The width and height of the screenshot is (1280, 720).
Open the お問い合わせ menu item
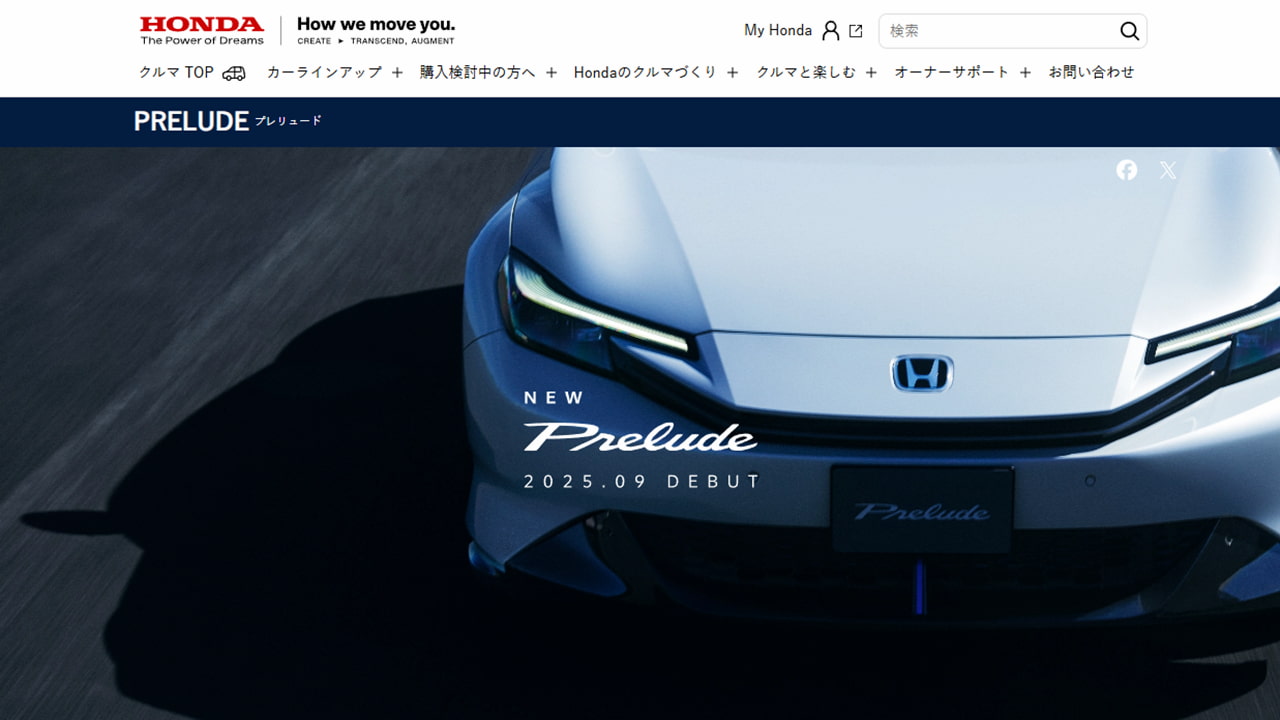tap(1091, 72)
